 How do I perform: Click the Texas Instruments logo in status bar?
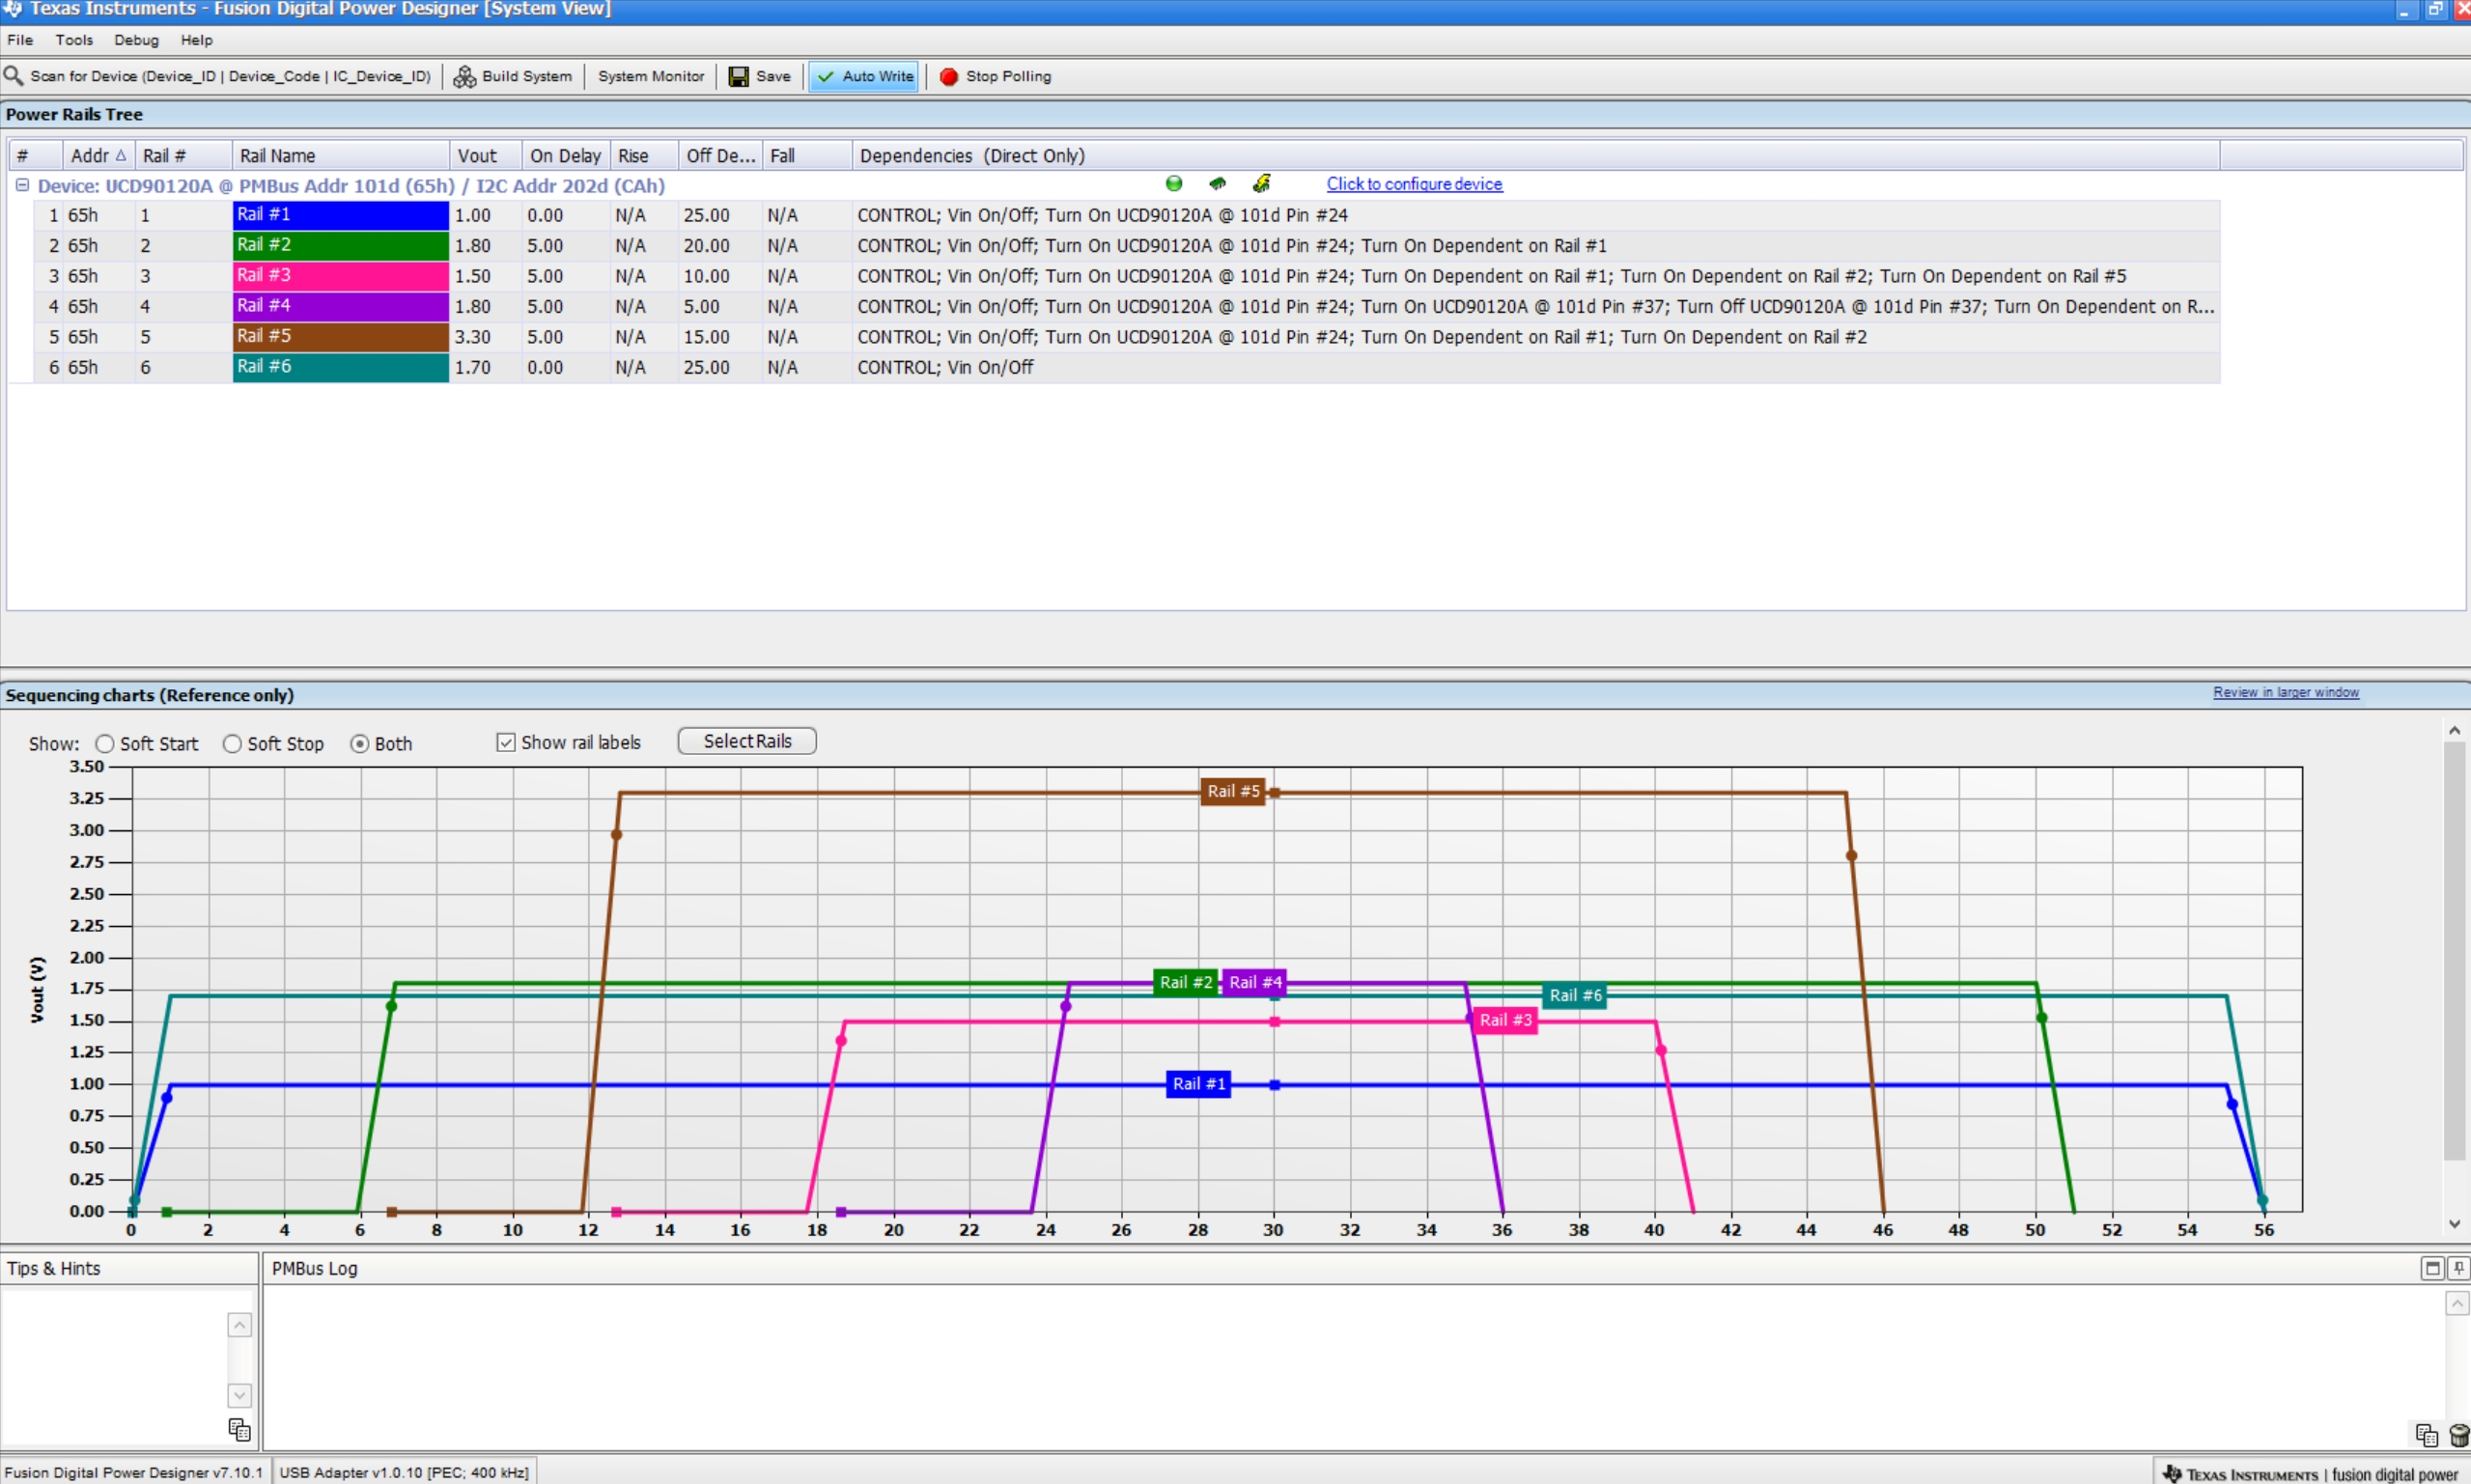coord(2172,1473)
